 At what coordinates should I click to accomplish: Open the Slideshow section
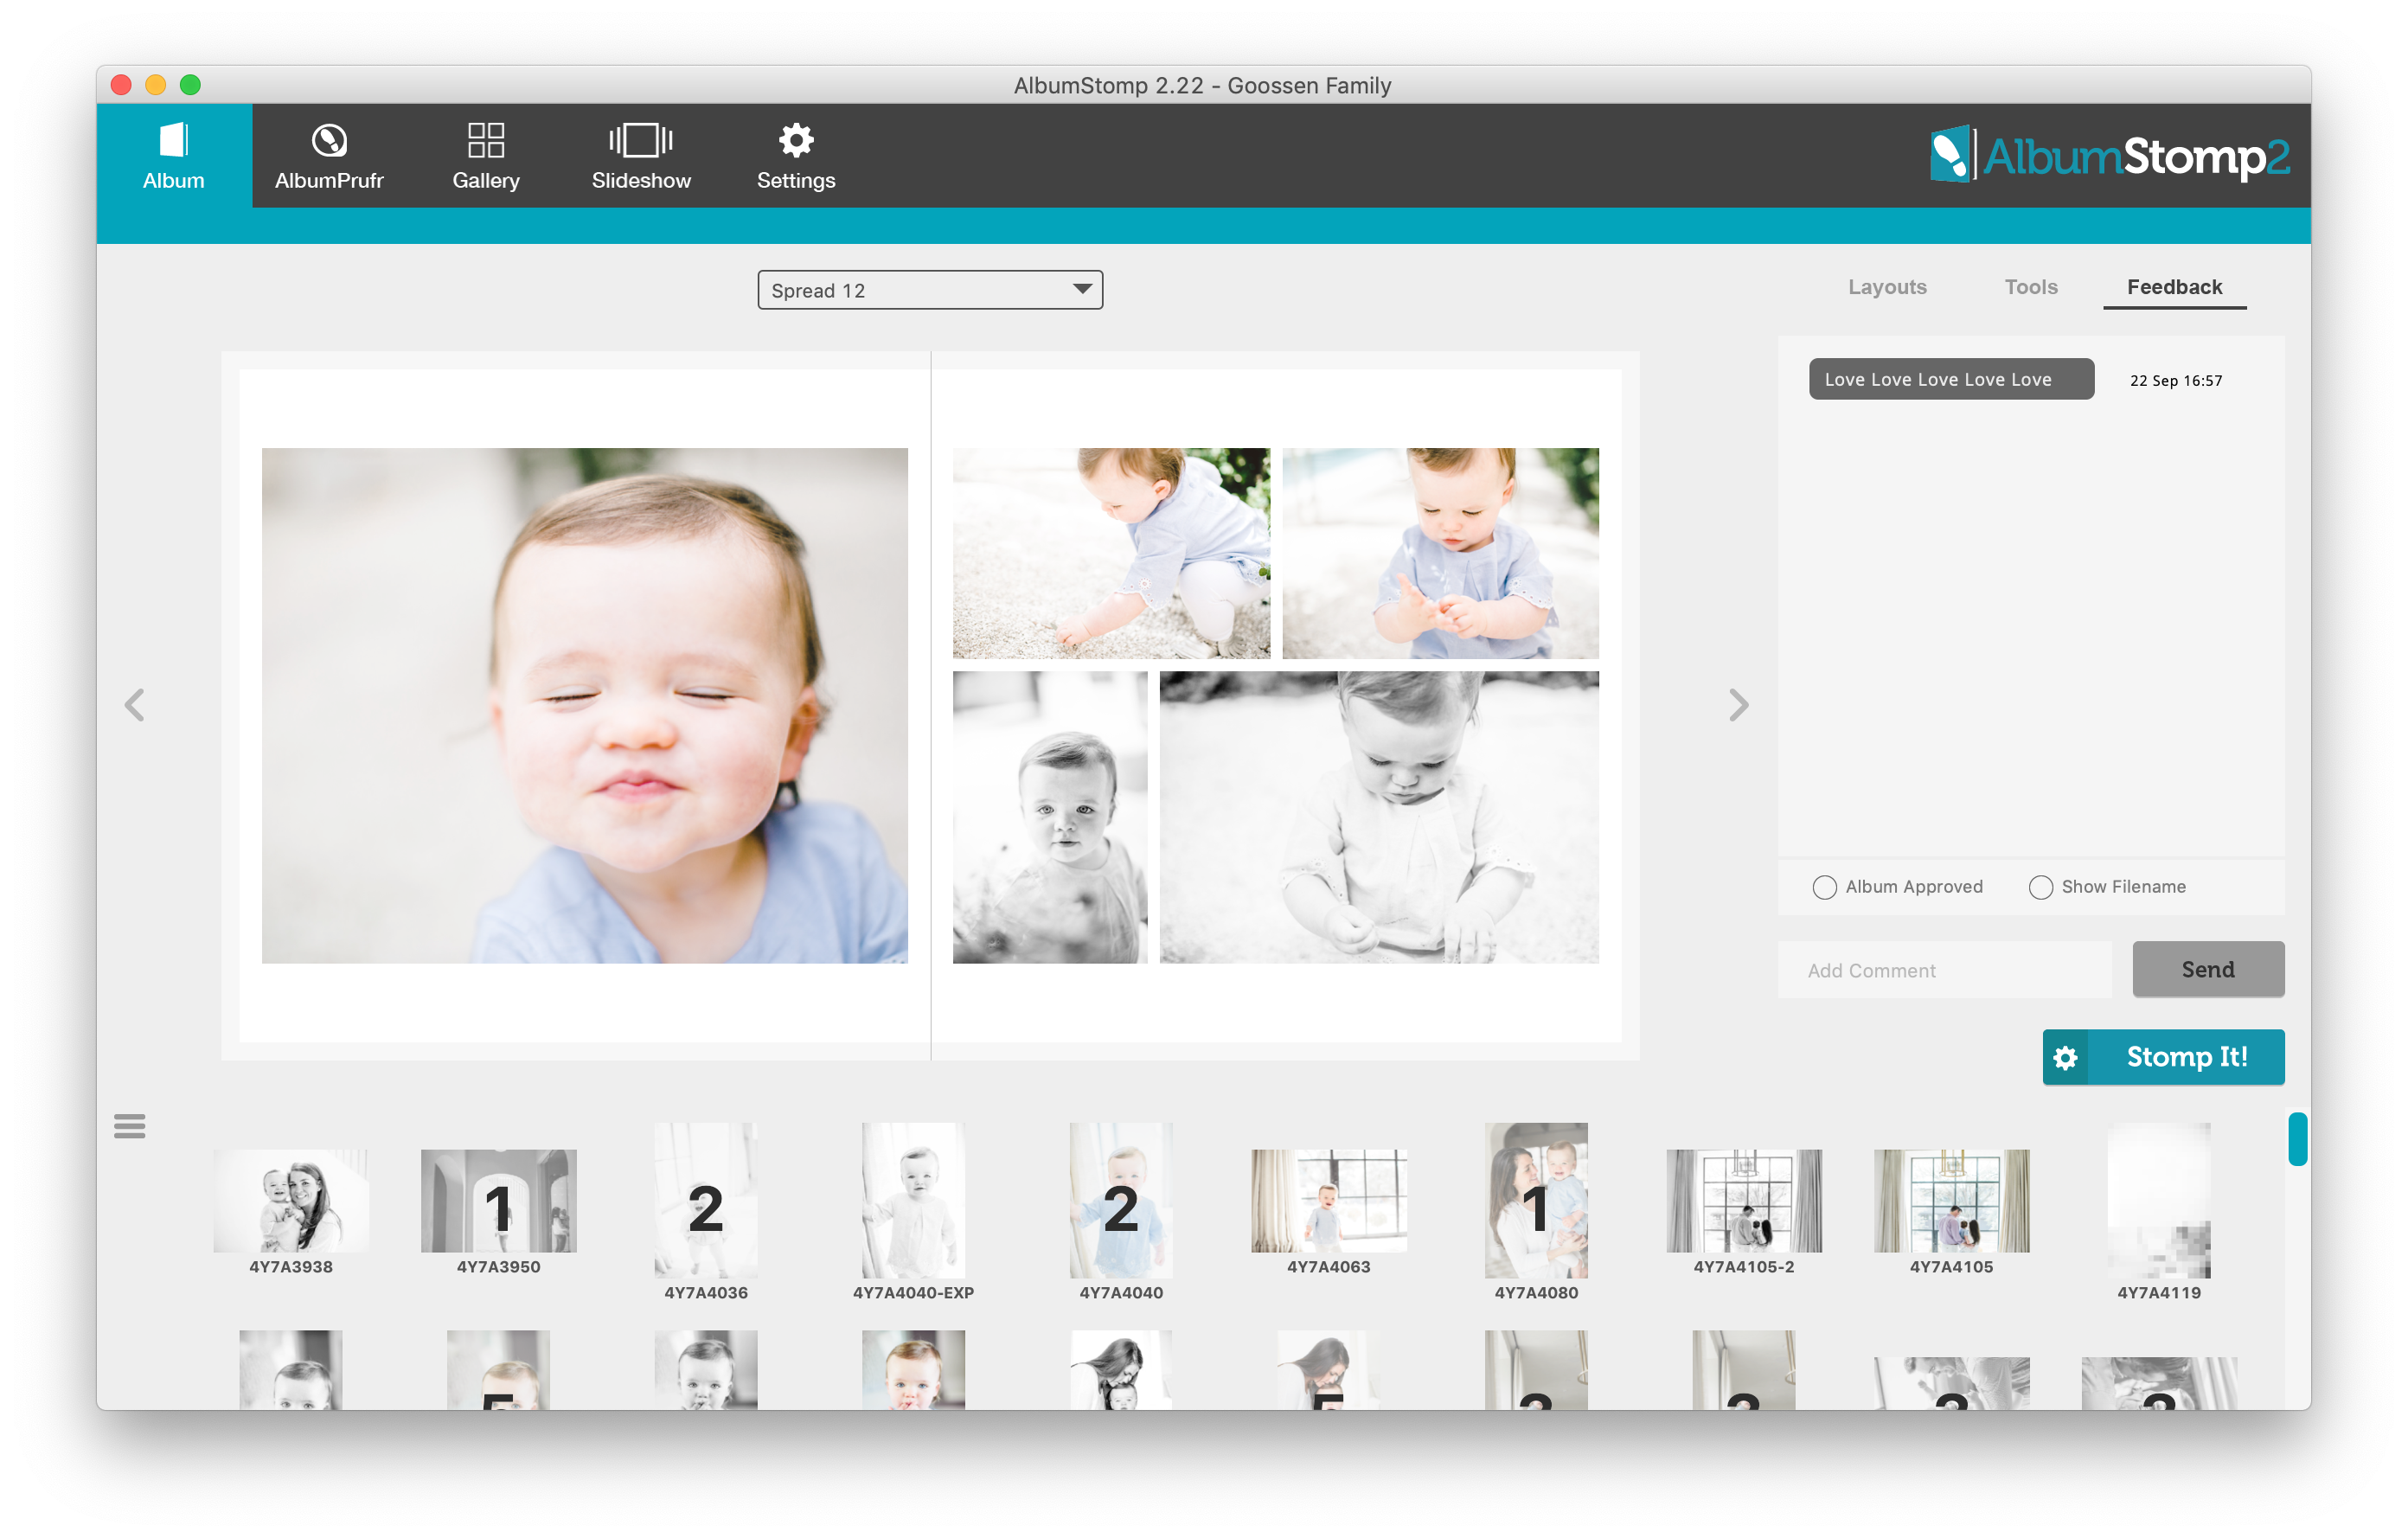pyautogui.click(x=641, y=155)
